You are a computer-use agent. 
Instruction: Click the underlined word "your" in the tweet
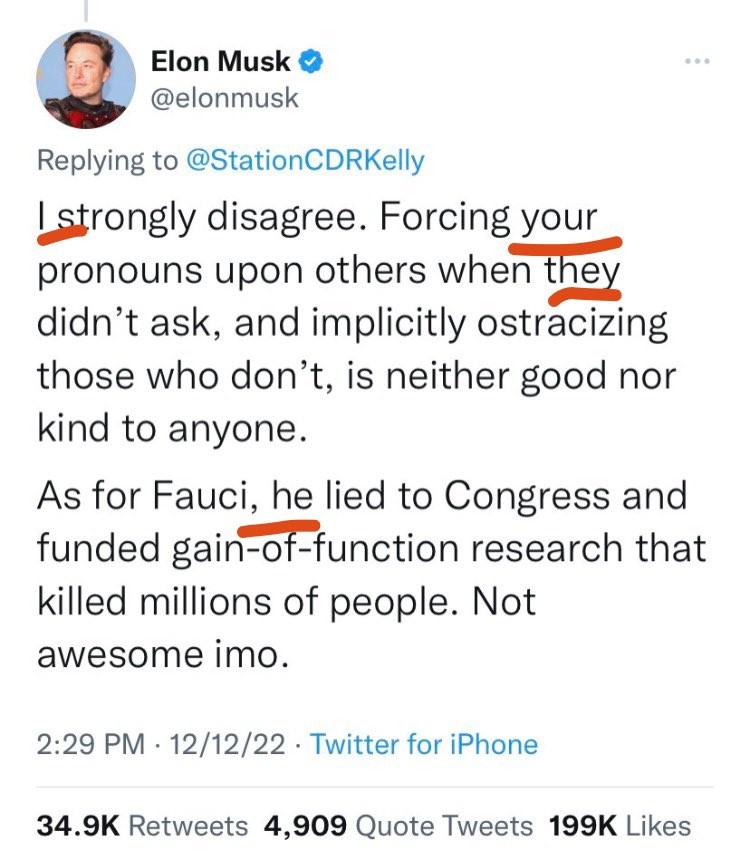point(560,217)
